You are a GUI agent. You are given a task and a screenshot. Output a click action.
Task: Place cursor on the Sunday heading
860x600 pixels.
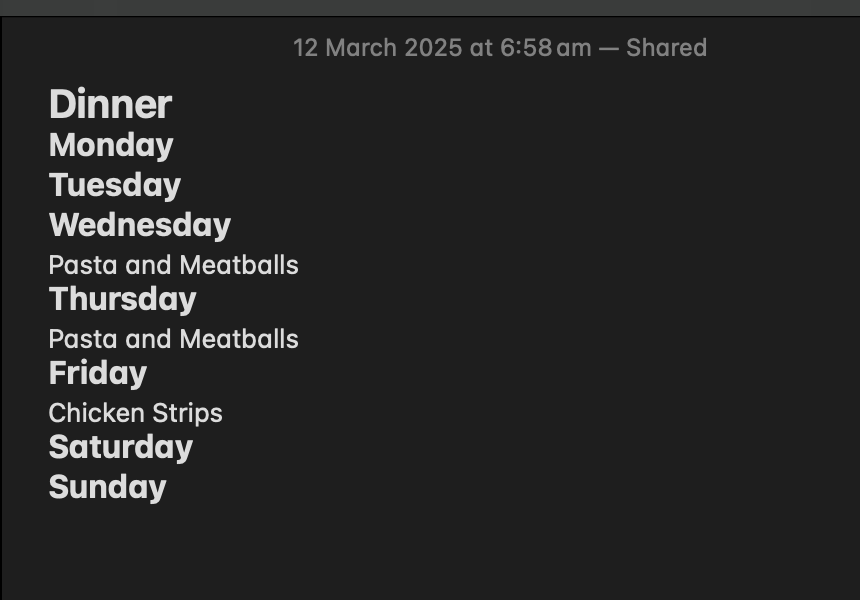108,488
